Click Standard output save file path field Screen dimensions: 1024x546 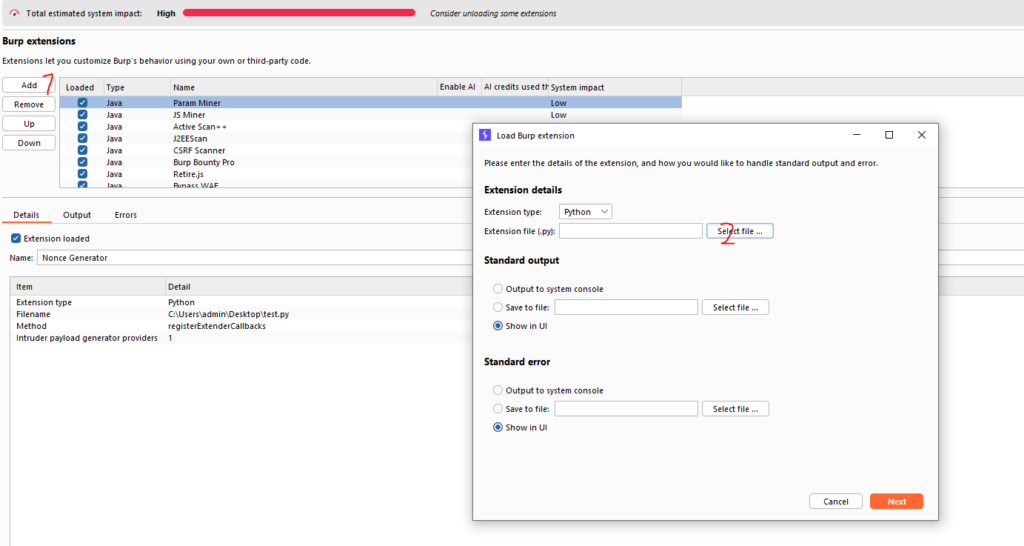tap(626, 307)
